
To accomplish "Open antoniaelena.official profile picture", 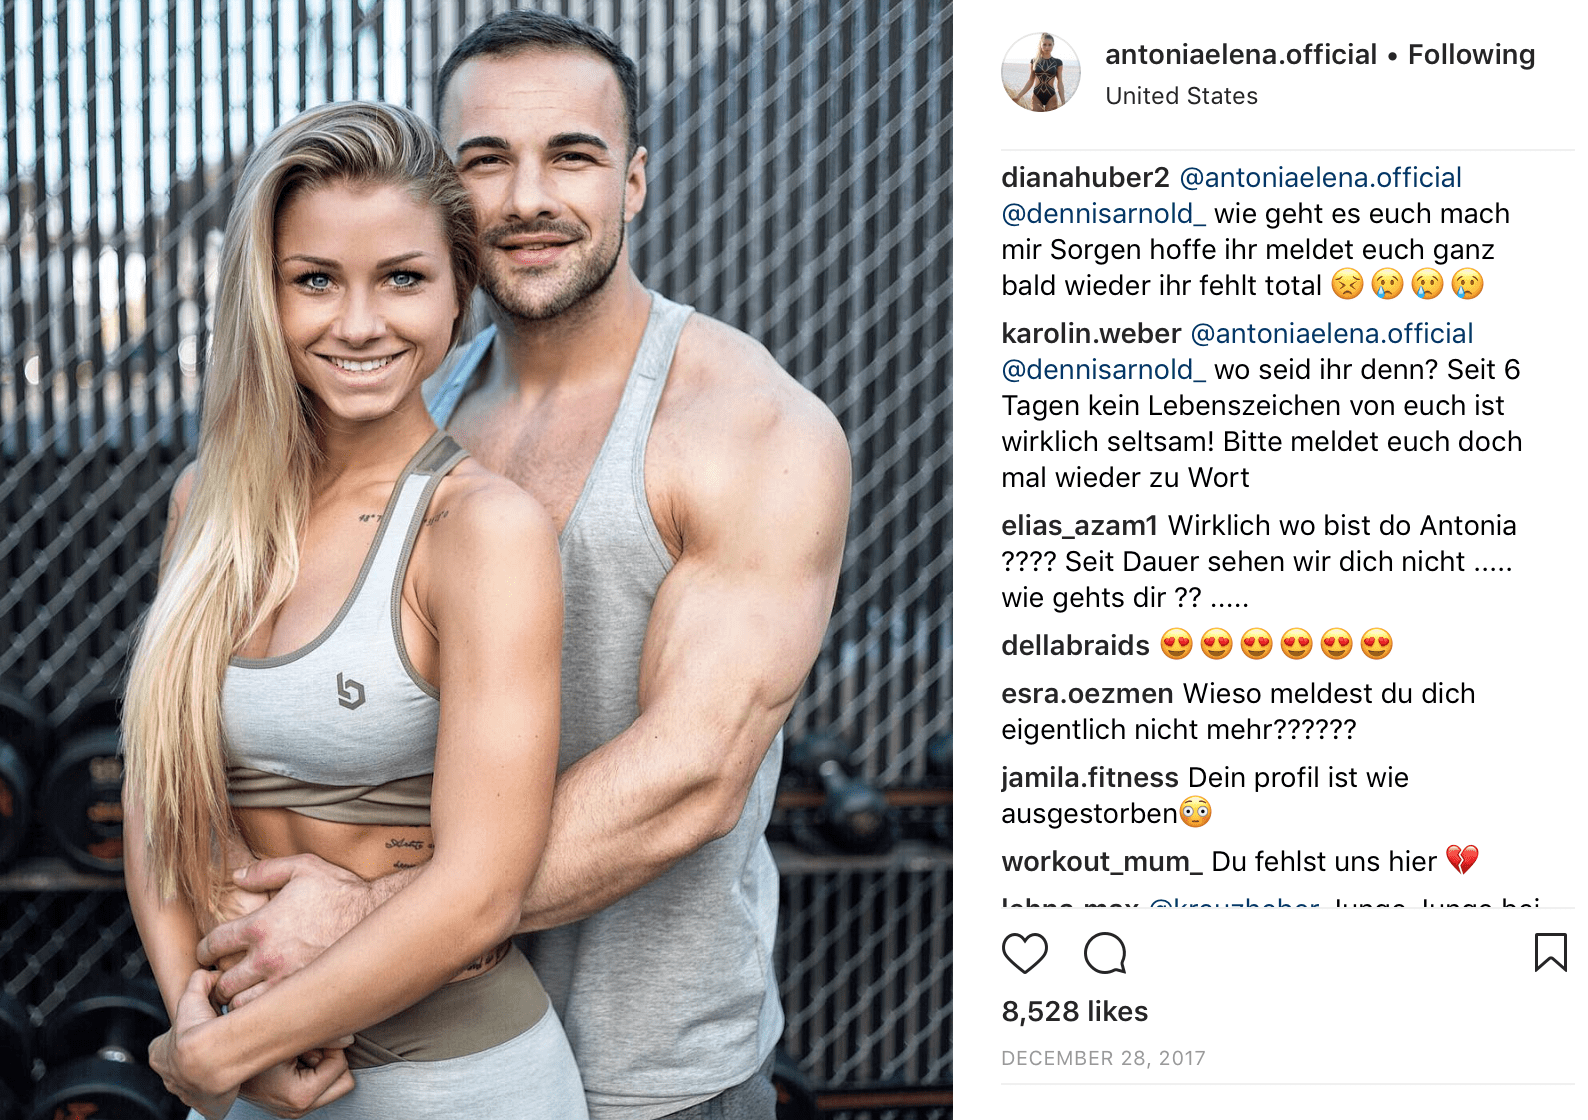I will click(1041, 72).
